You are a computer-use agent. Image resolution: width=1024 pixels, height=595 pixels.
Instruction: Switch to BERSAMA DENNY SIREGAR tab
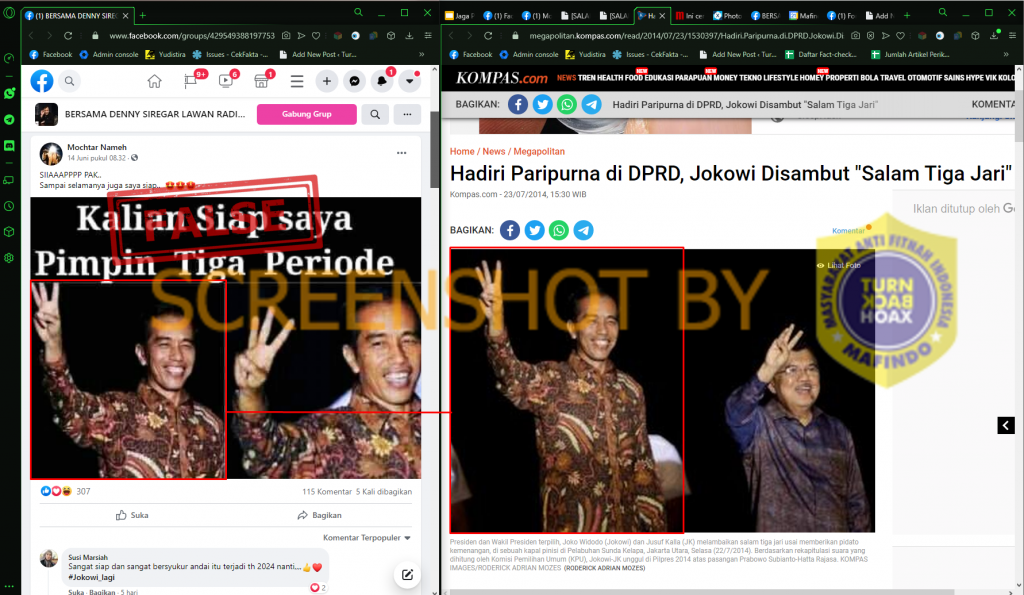78,16
